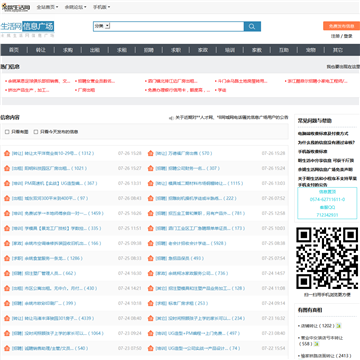Open sidebar listing 店铺转让 (1202)
The image size is (360, 360).
pos(317,326)
